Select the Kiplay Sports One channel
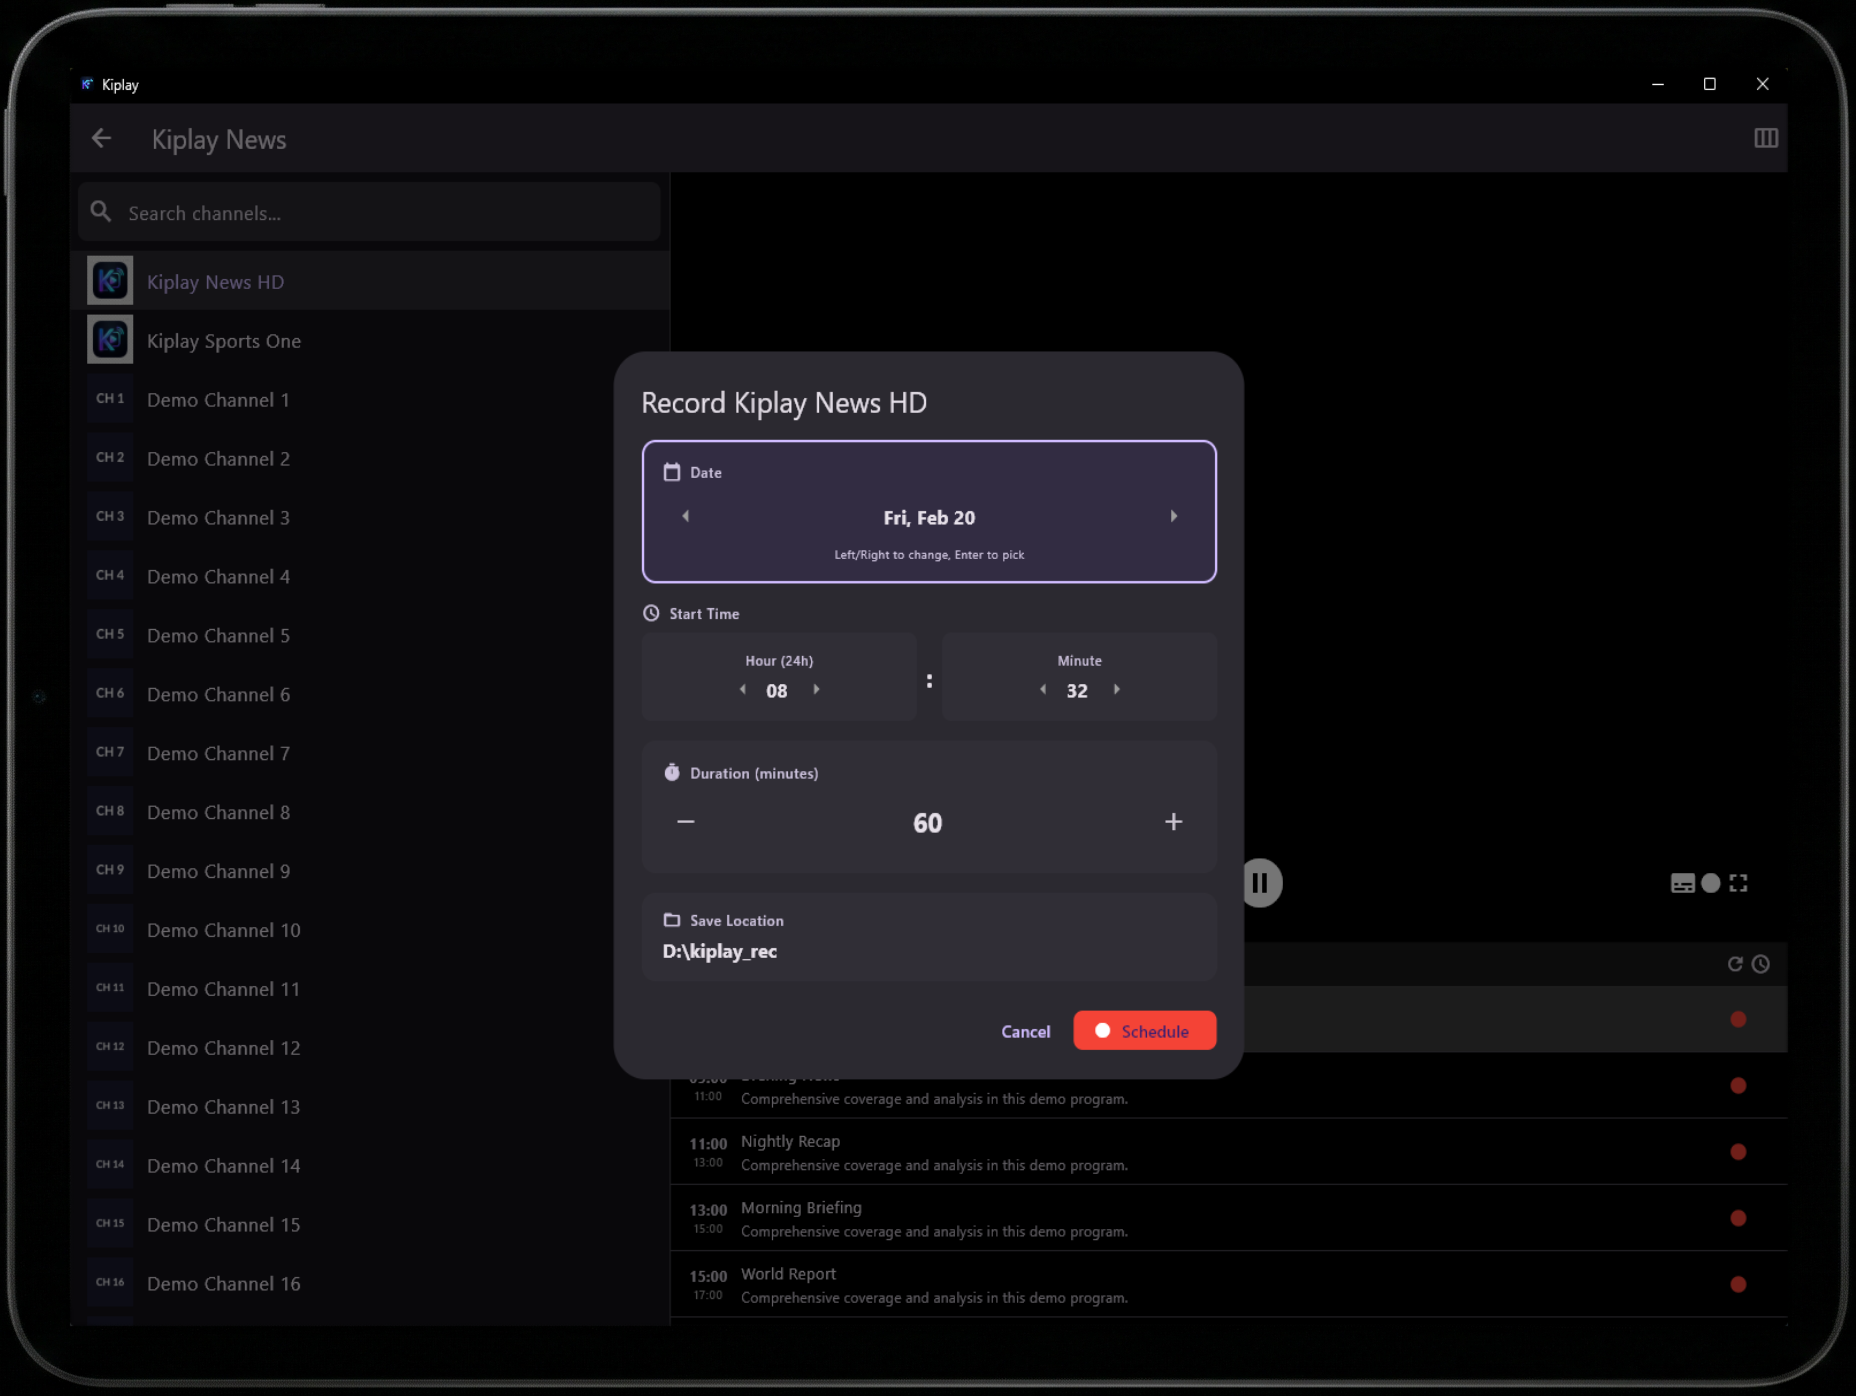Viewport: 1856px width, 1396px height. [224, 340]
